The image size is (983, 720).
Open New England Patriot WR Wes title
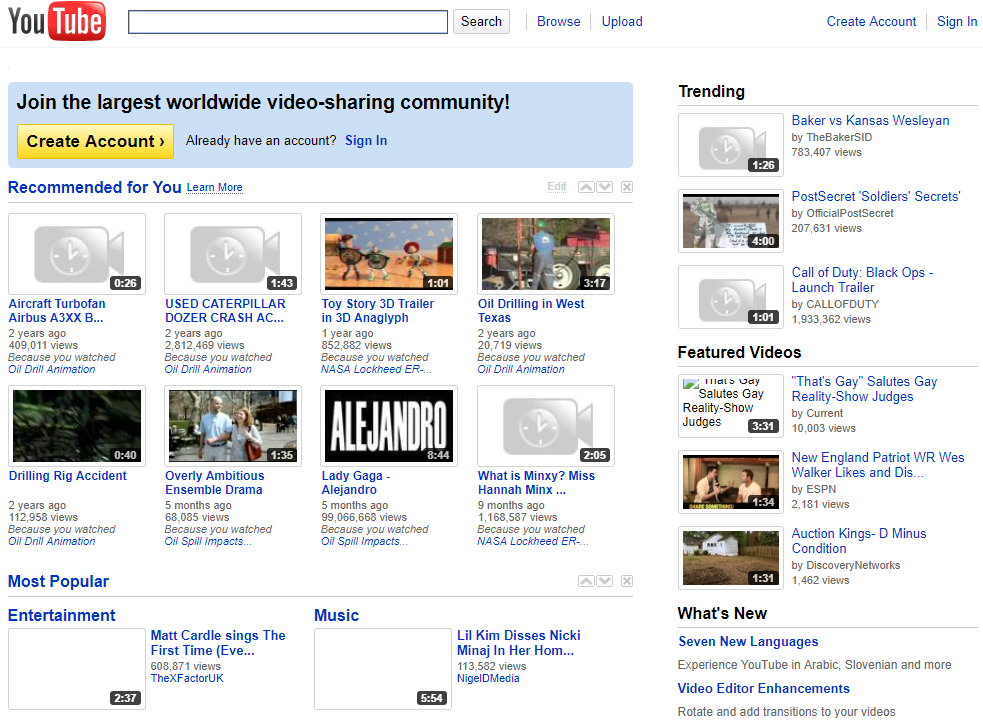tap(878, 465)
